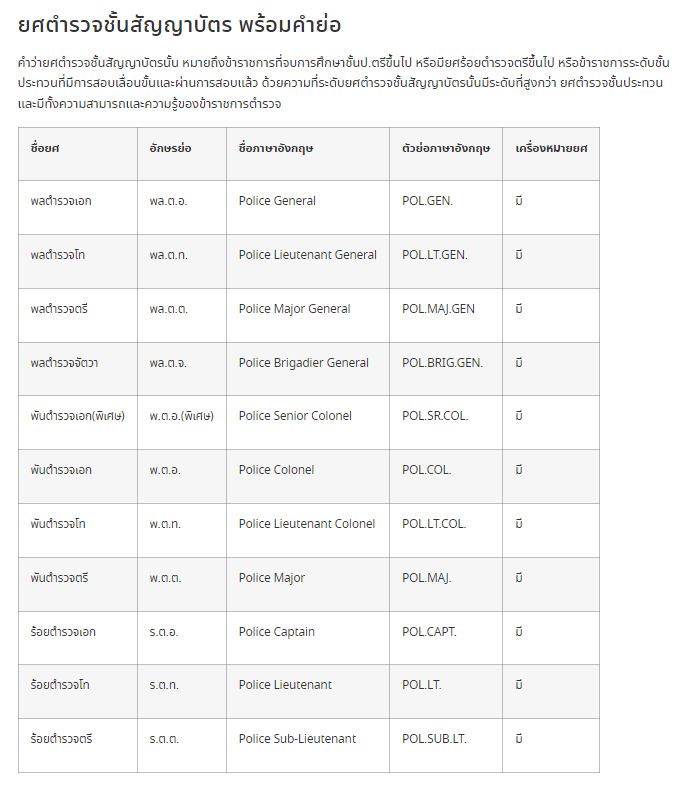The width and height of the screenshot is (678, 787).
Task: Click the Police Senior Colonel cell
Action: pos(295,416)
